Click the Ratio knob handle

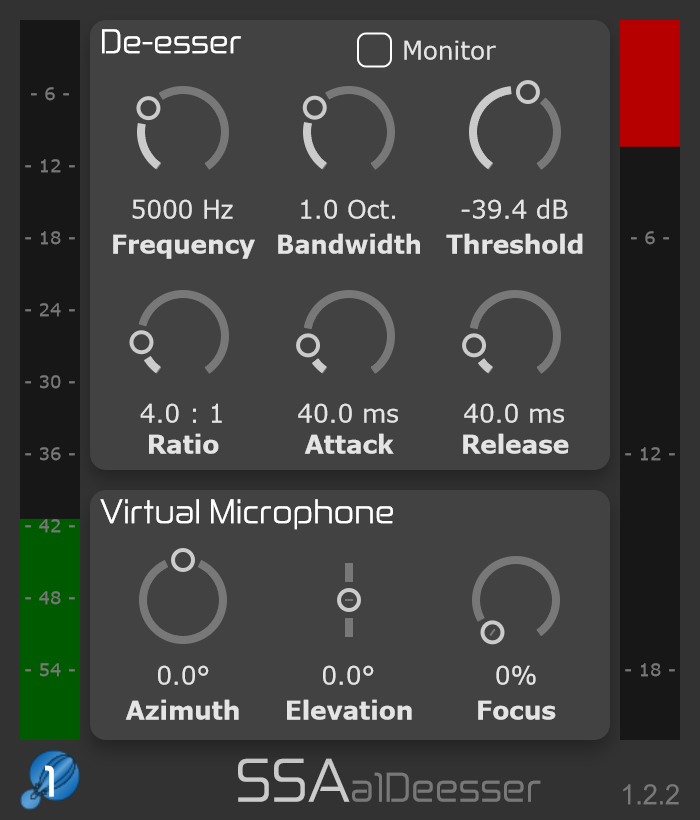coord(142,343)
